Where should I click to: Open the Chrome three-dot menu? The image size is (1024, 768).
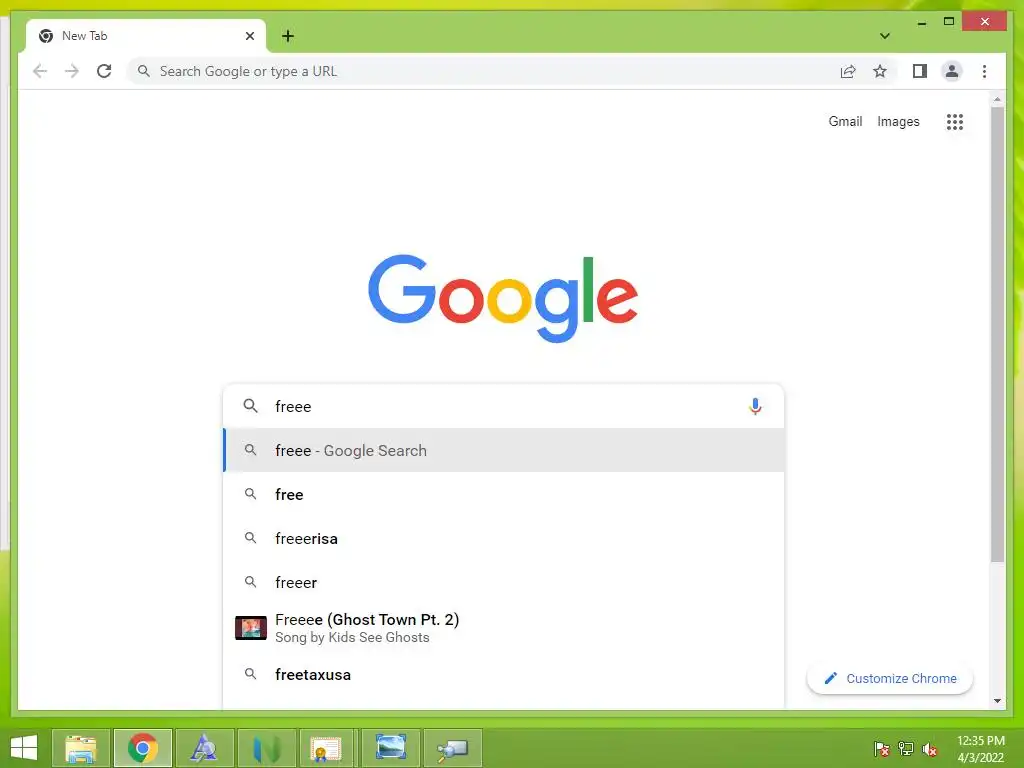pos(984,71)
